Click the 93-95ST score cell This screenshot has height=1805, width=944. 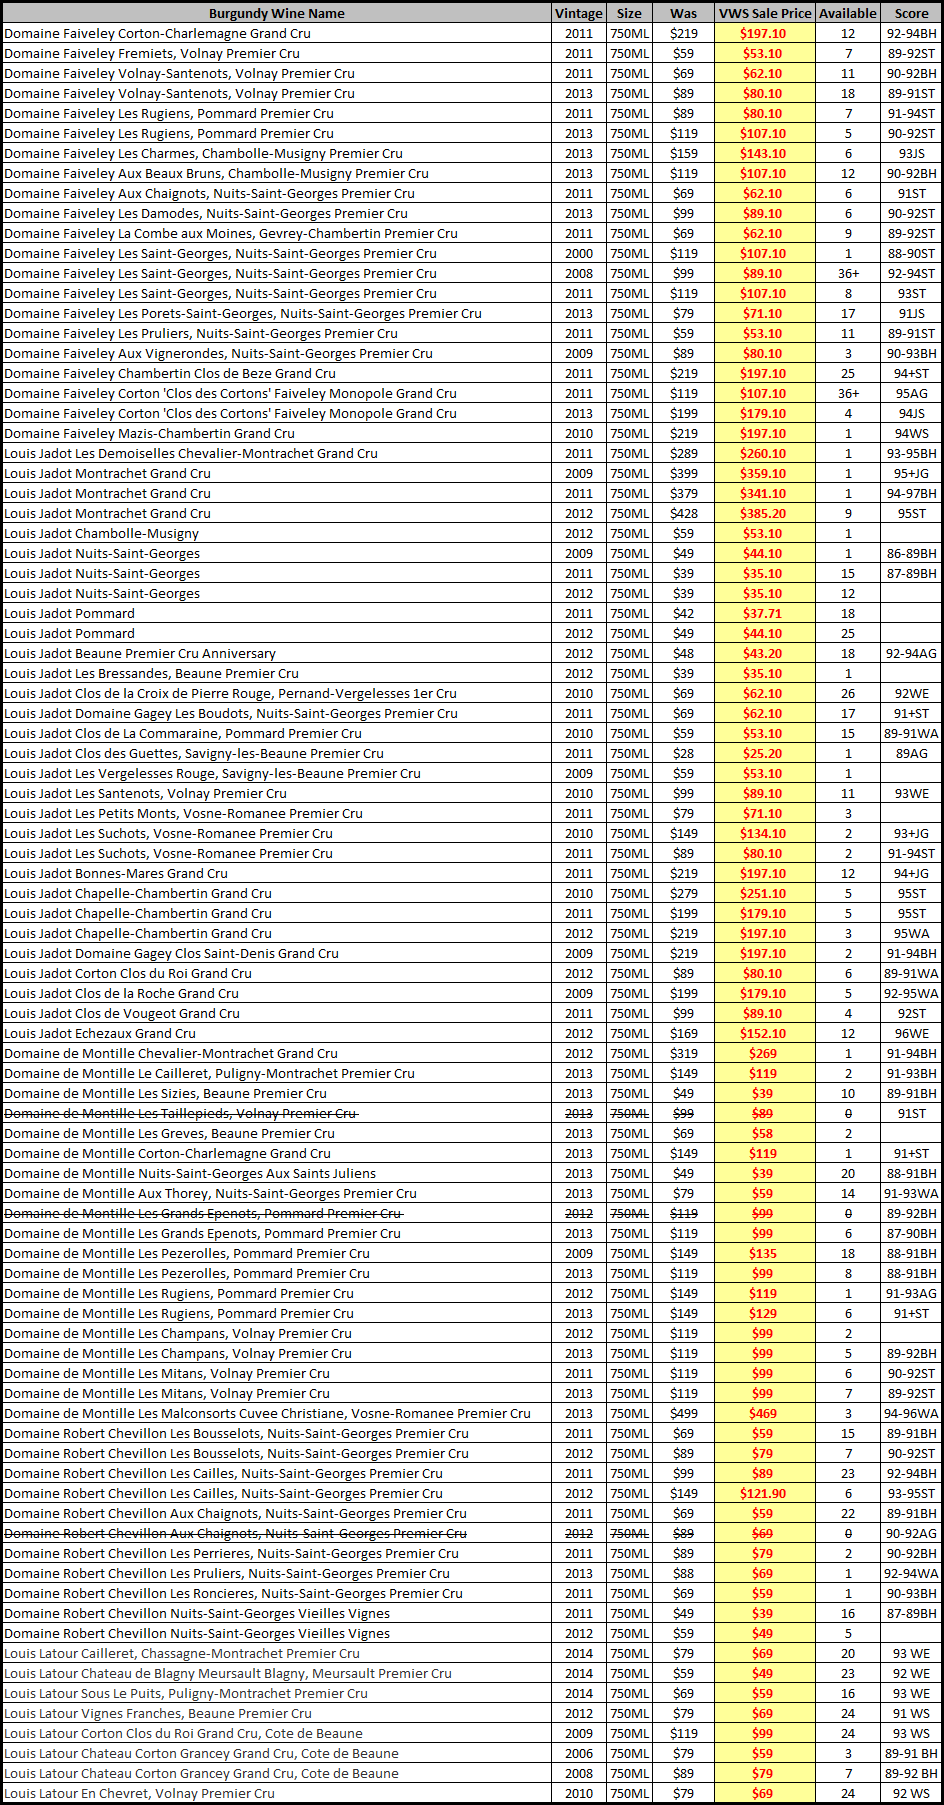[911, 1494]
